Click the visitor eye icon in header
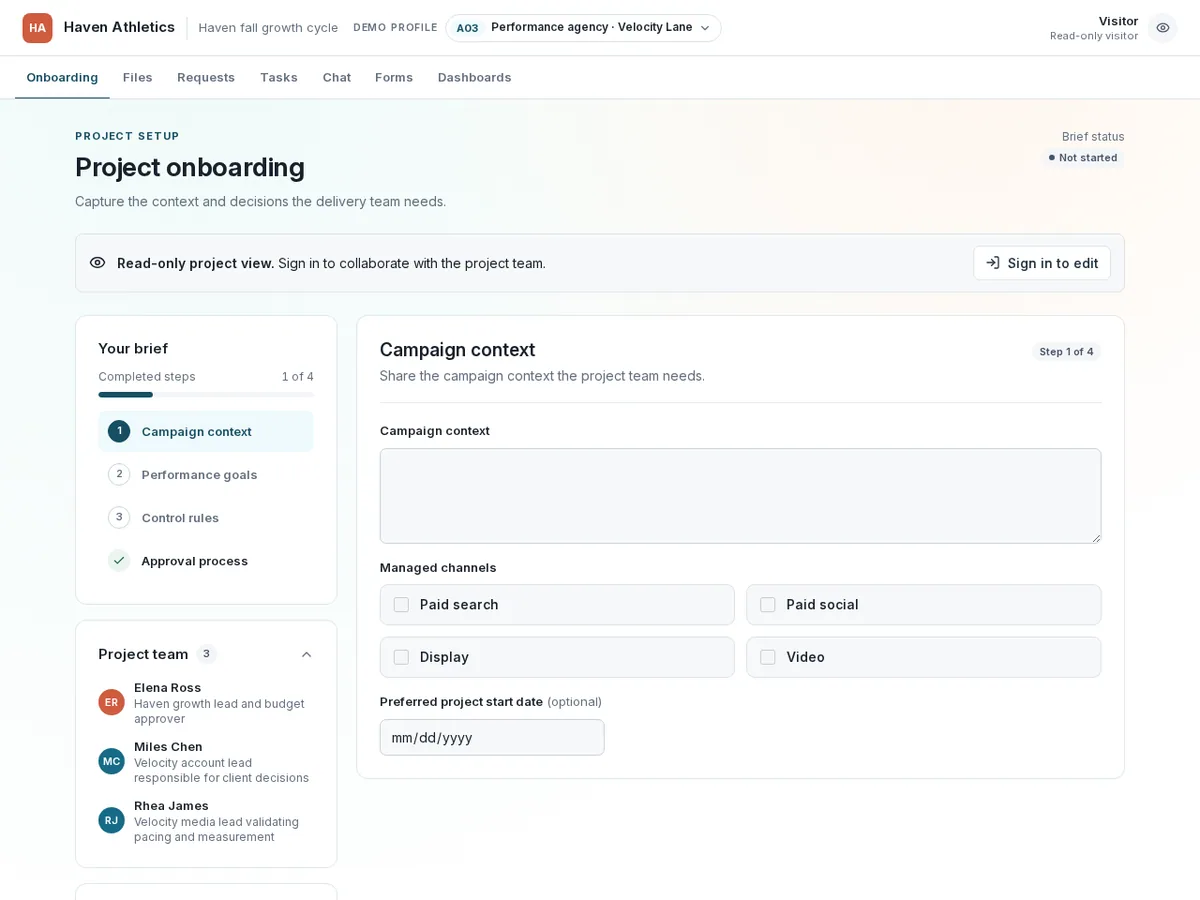The image size is (1200, 900). (1162, 28)
